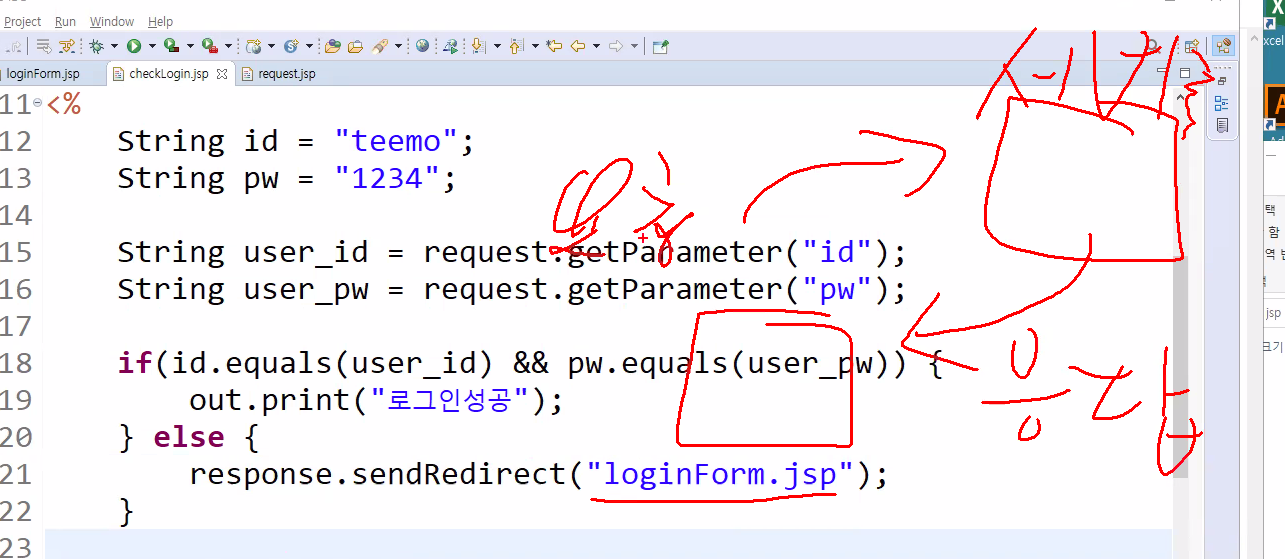Image resolution: width=1285 pixels, height=559 pixels.
Task: Expand the Search dropdown arrow
Action: (398, 46)
